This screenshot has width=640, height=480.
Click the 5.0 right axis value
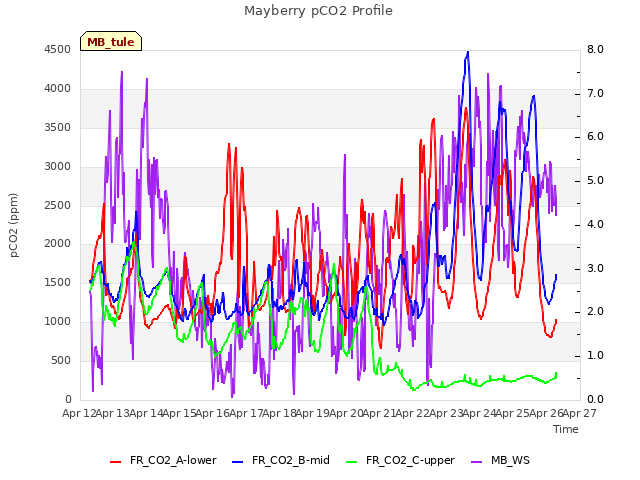point(595,180)
